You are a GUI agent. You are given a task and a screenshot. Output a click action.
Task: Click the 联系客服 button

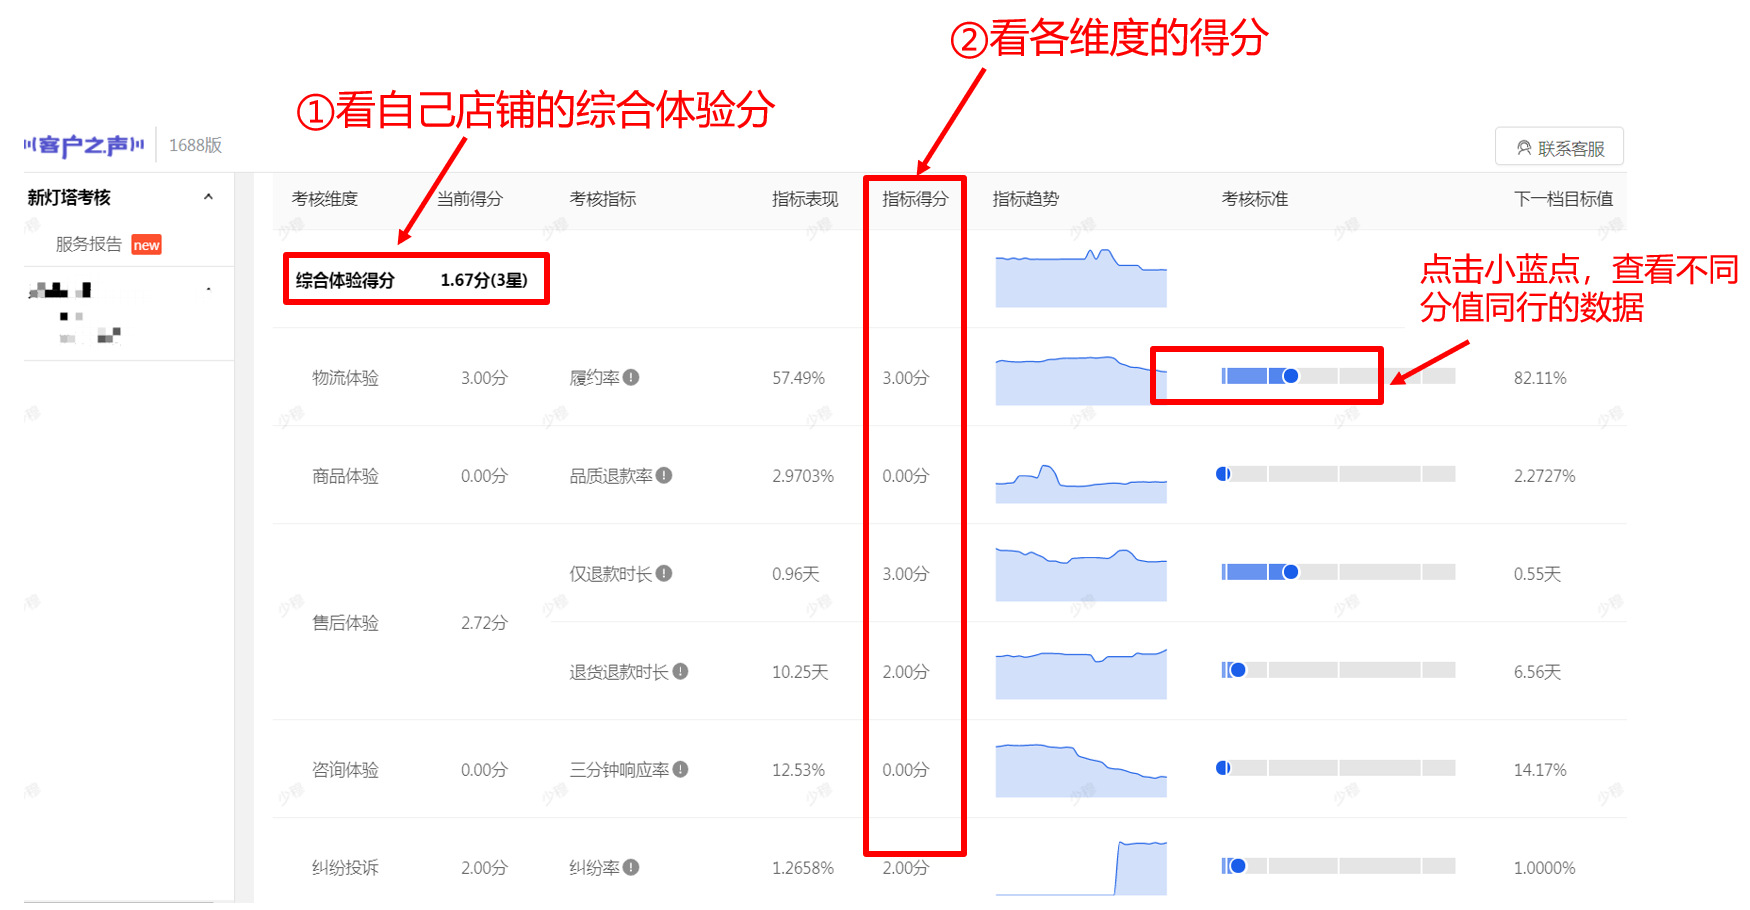coord(1559,148)
